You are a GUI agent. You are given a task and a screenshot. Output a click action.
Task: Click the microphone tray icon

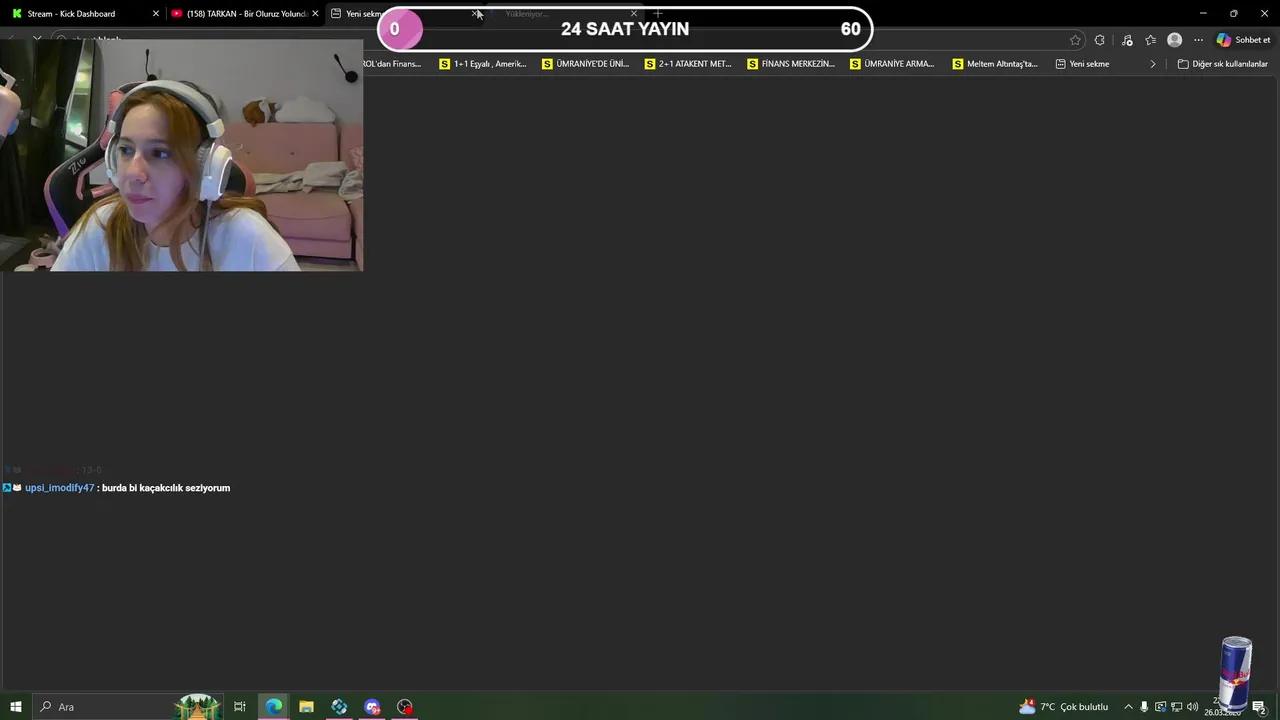click(1144, 707)
